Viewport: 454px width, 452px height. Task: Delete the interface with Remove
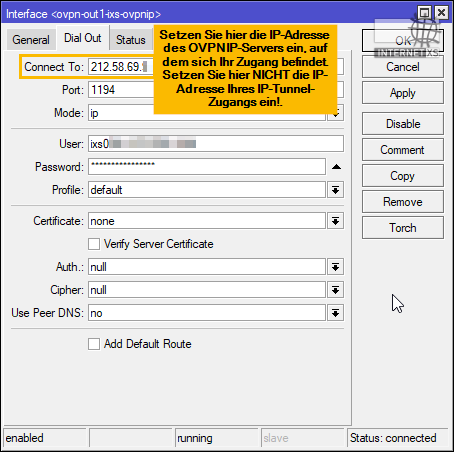(x=403, y=202)
